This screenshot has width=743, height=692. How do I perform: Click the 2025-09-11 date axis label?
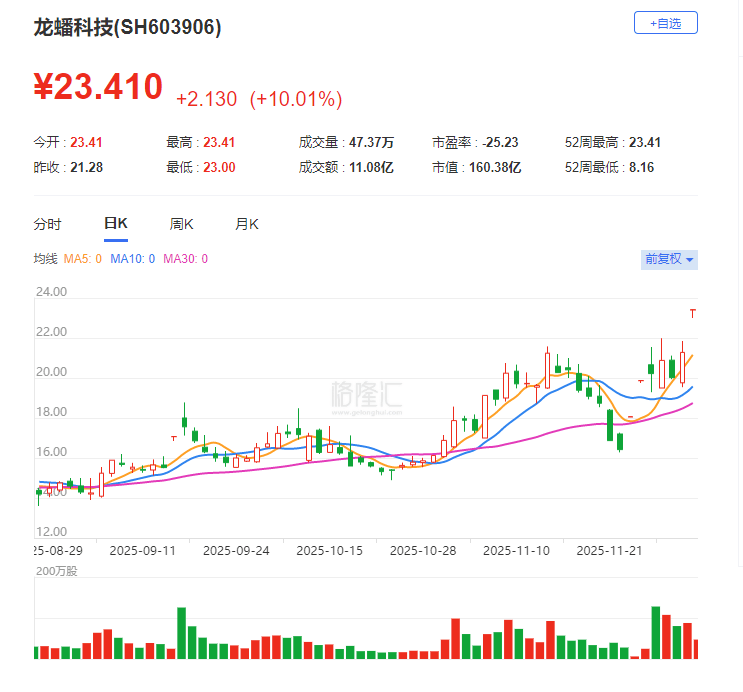(x=143, y=551)
